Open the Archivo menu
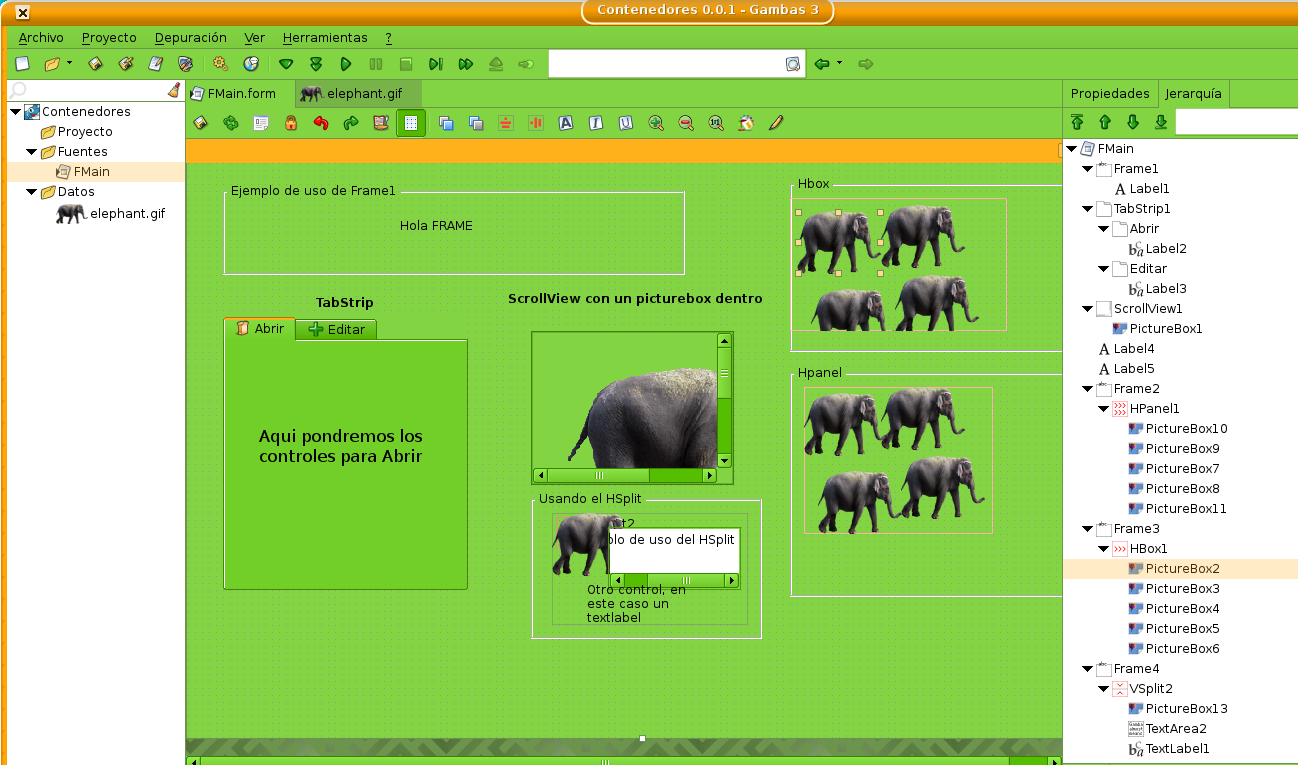The image size is (1298, 765). tap(41, 37)
